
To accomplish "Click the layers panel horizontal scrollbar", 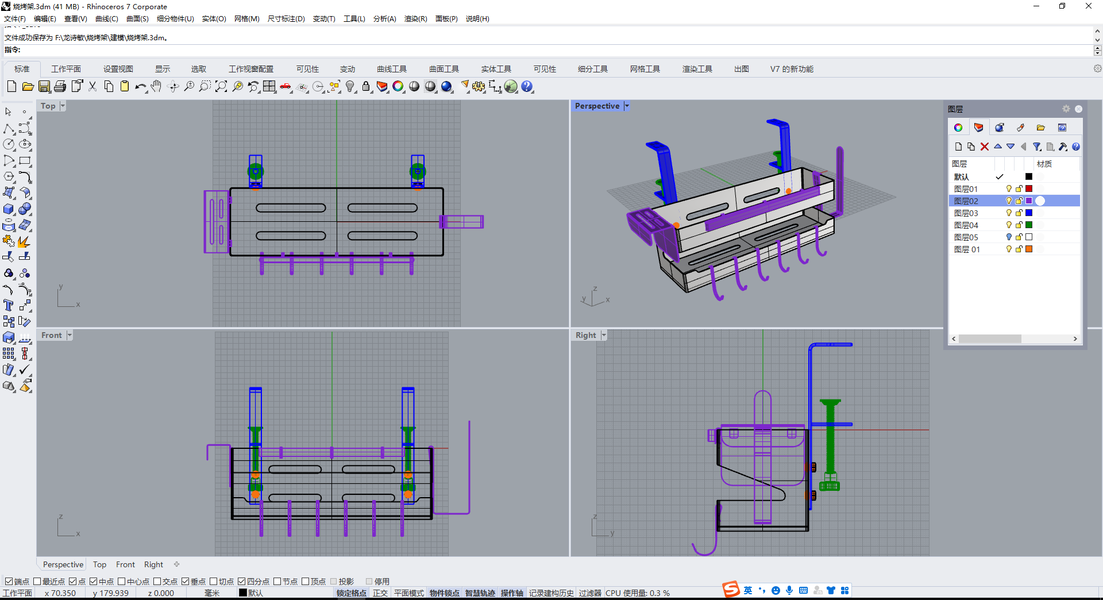I will click(1014, 338).
